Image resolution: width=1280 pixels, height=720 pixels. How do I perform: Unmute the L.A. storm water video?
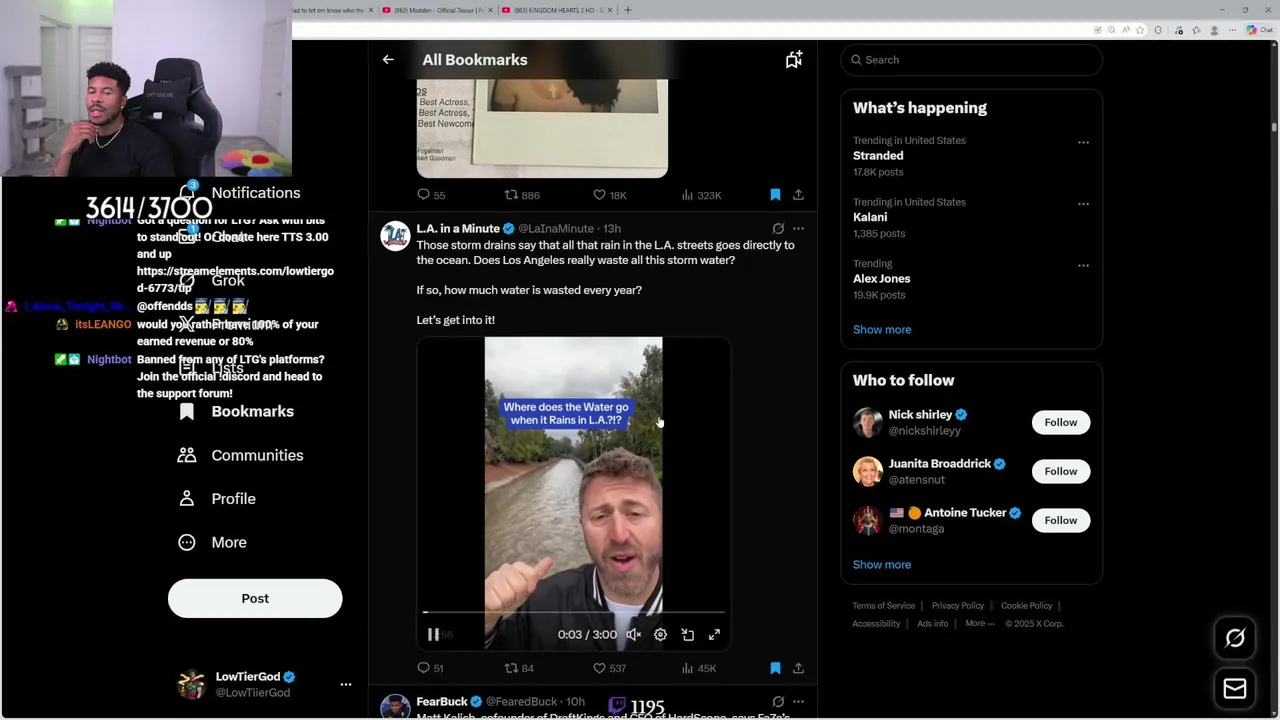click(633, 635)
